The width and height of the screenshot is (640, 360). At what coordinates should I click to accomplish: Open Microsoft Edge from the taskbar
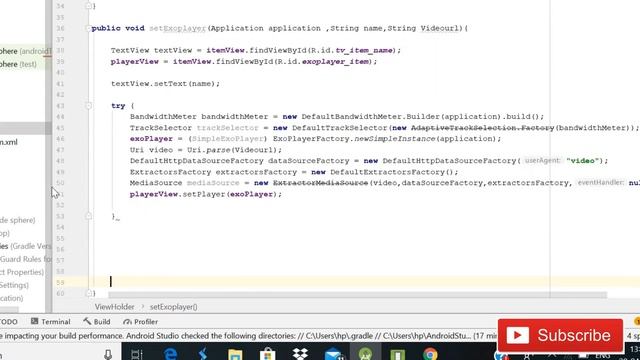[x=170, y=353]
